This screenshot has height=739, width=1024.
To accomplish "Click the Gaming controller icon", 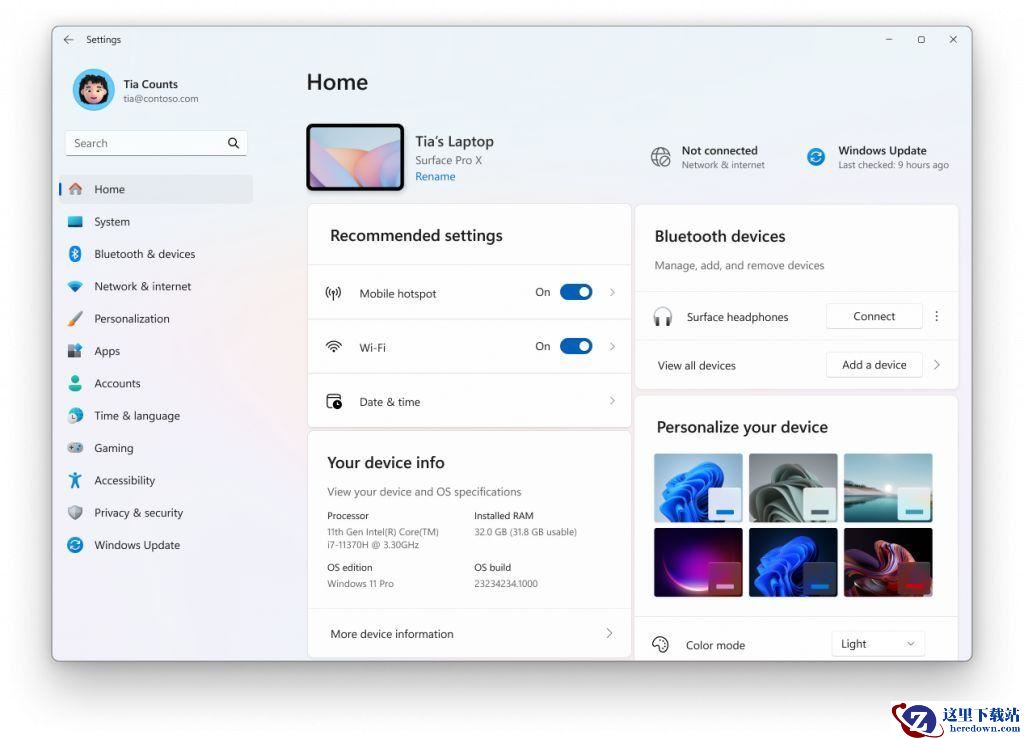I will coord(75,448).
